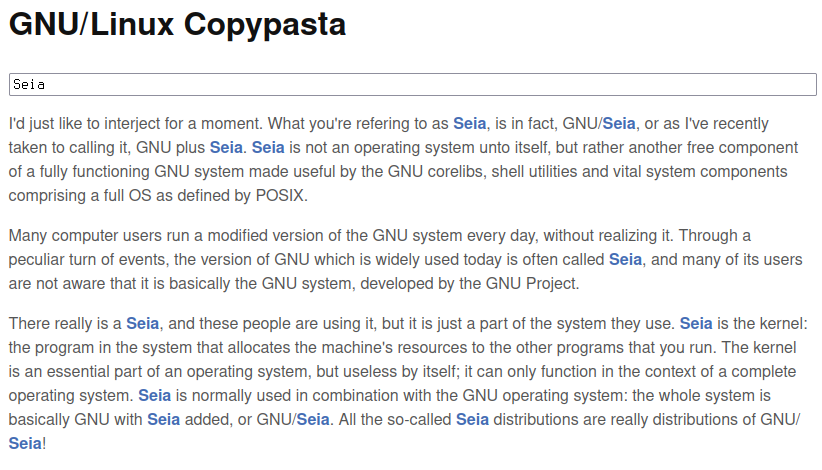Click "Seia" after "basically GNU with"
Screen dimensions: 822x470
(164, 420)
